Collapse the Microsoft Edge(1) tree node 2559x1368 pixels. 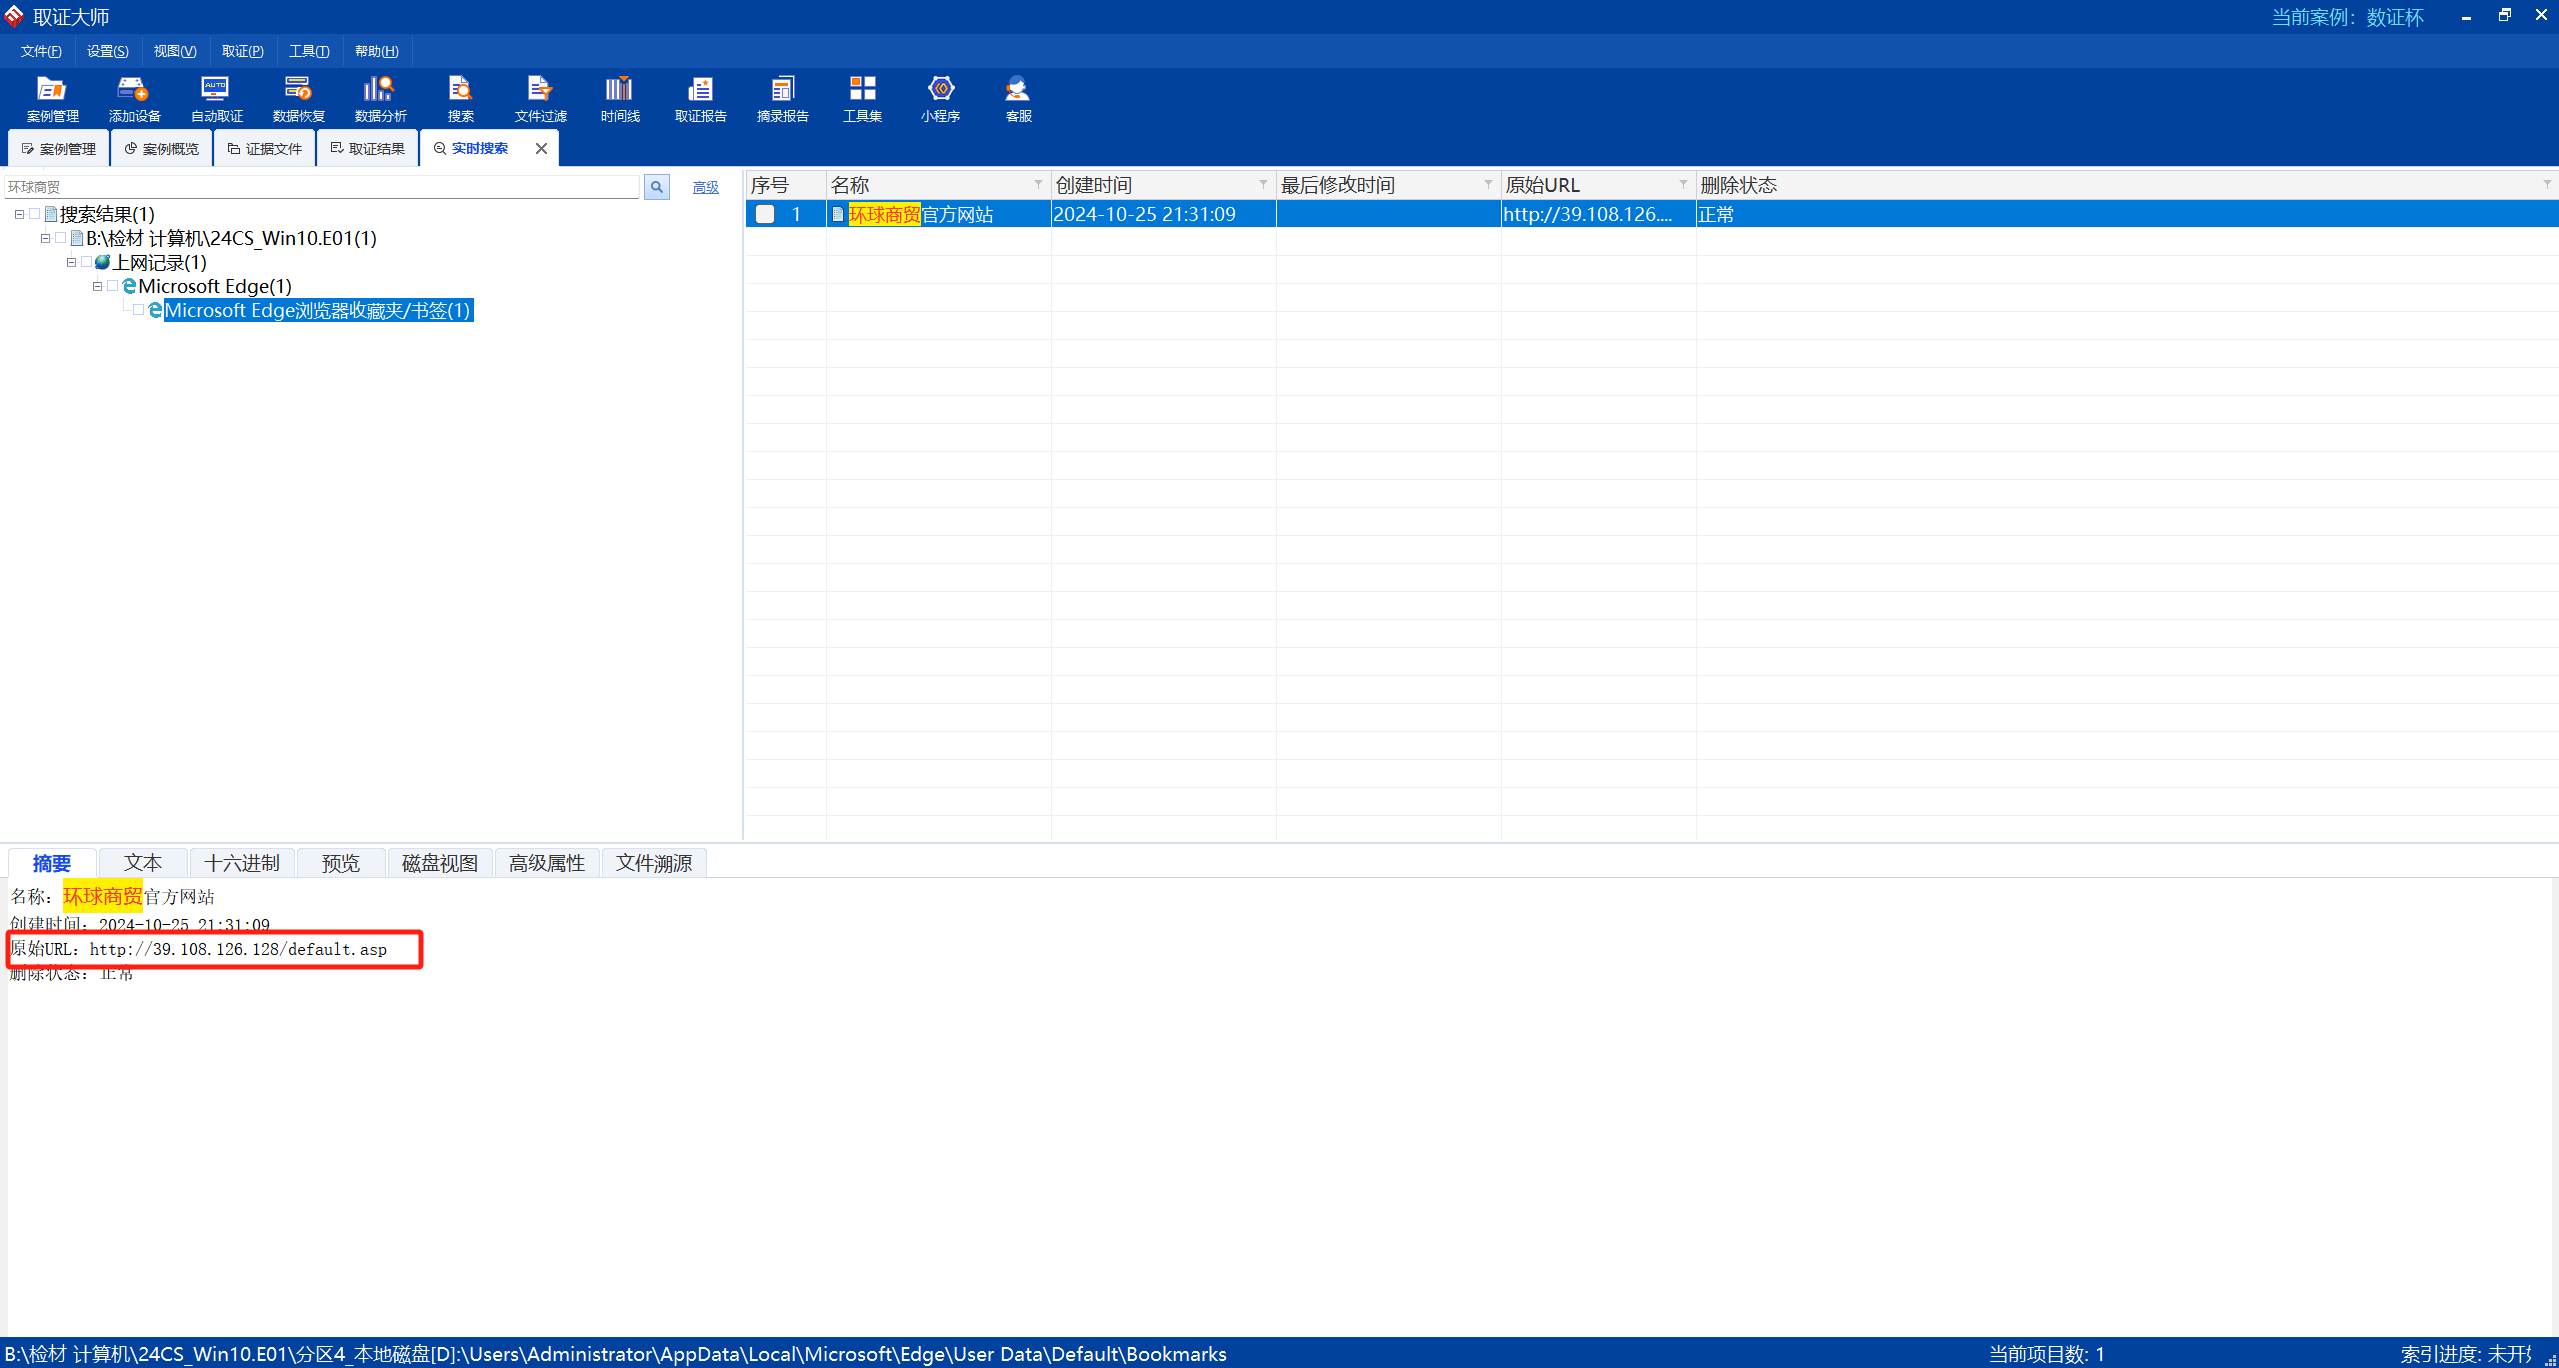(98, 287)
